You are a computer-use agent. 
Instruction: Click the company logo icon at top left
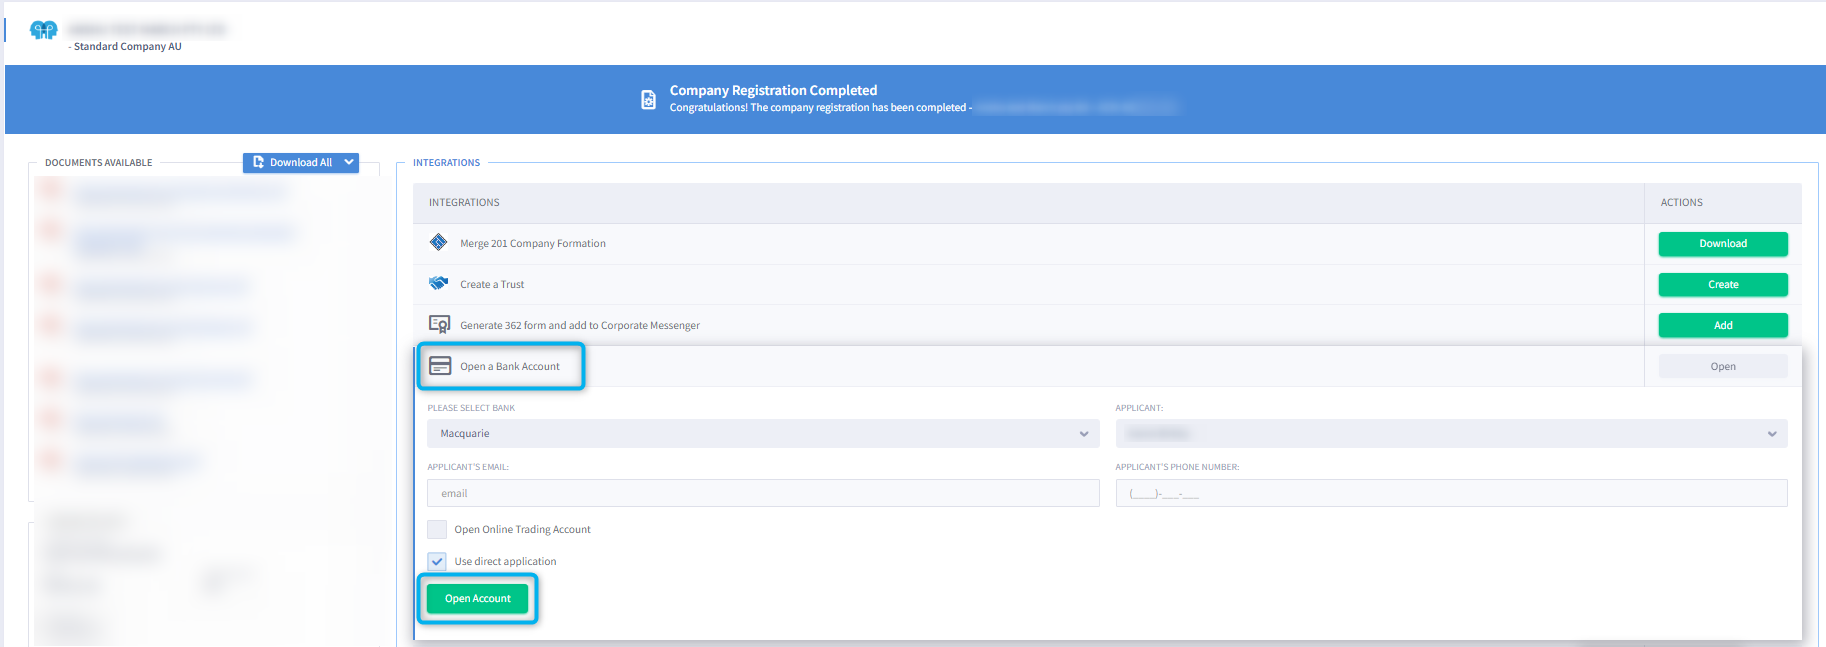[x=44, y=30]
